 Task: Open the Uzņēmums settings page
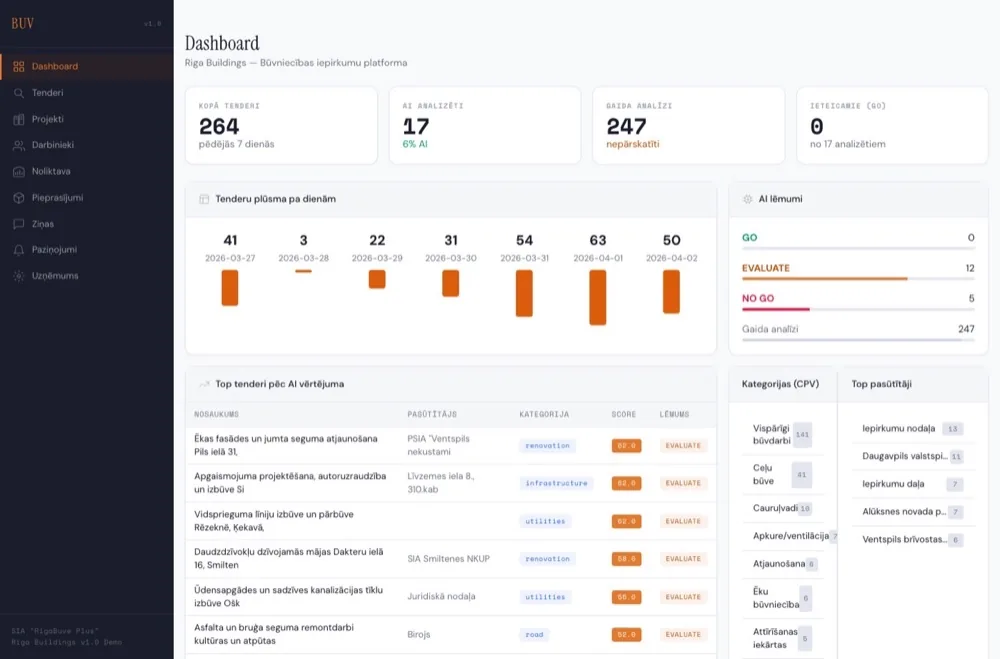point(87,276)
